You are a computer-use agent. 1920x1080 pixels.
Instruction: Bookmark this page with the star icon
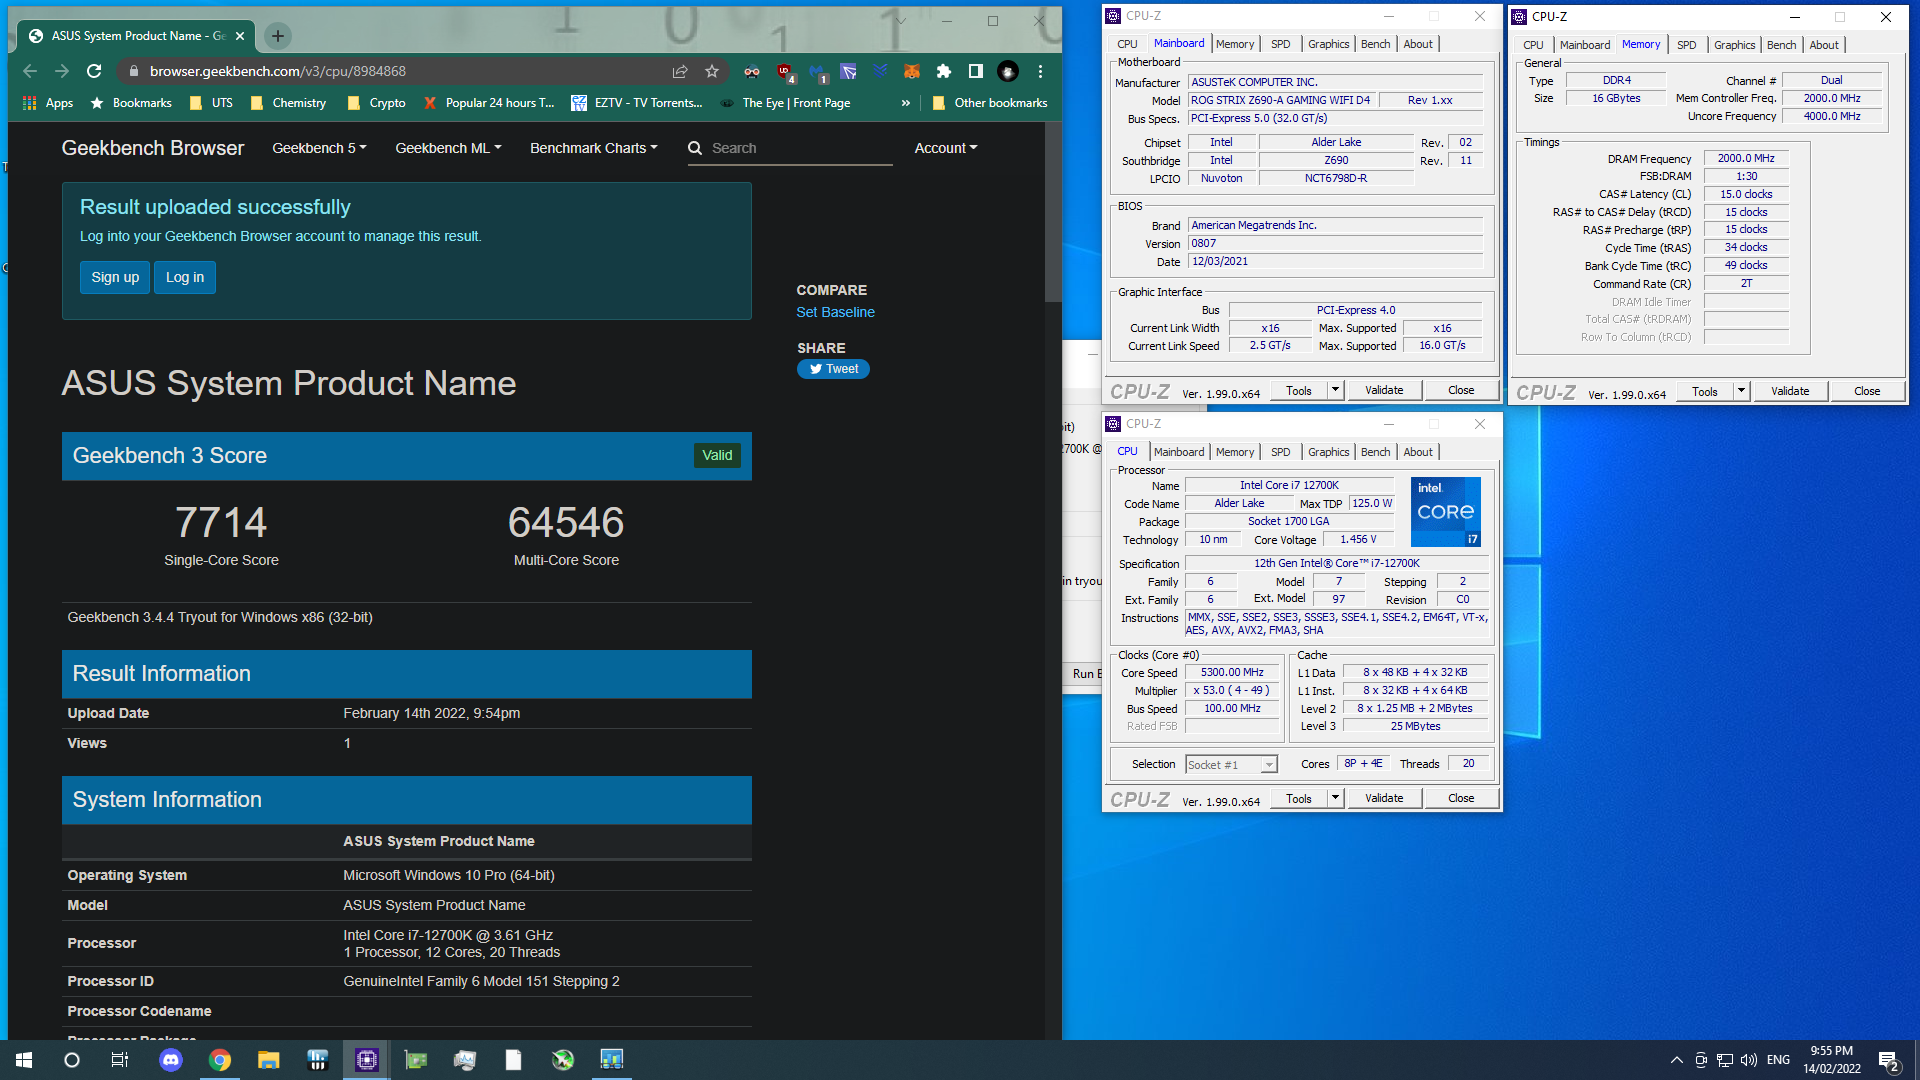712,71
